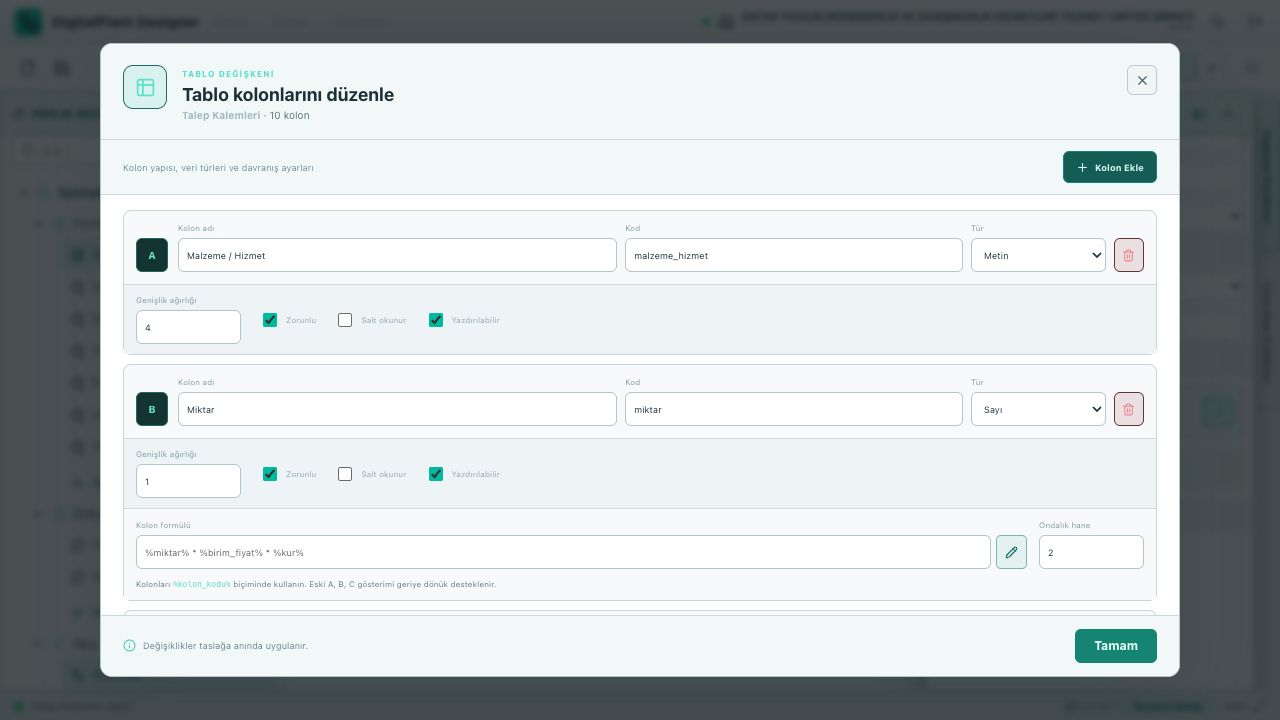Click the Kolon formülü input field
This screenshot has width=1280, height=720.
[563, 552]
